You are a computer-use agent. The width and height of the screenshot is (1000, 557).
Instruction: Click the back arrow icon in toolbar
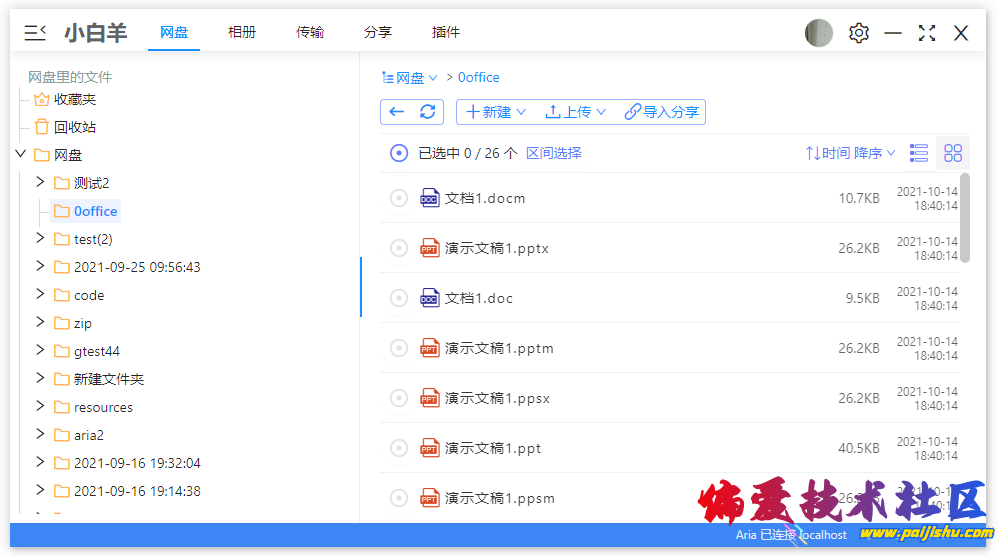click(x=397, y=112)
